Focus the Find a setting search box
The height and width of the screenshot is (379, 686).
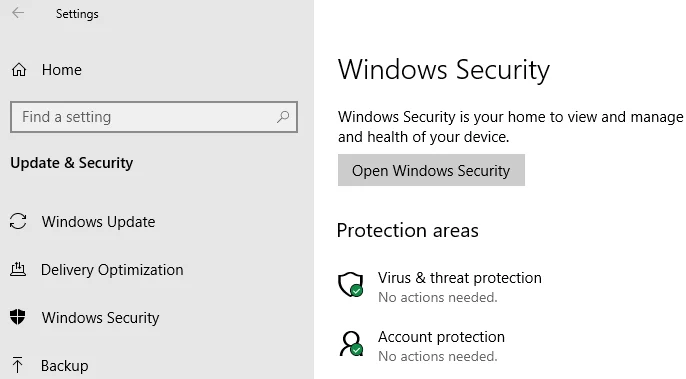click(x=154, y=117)
